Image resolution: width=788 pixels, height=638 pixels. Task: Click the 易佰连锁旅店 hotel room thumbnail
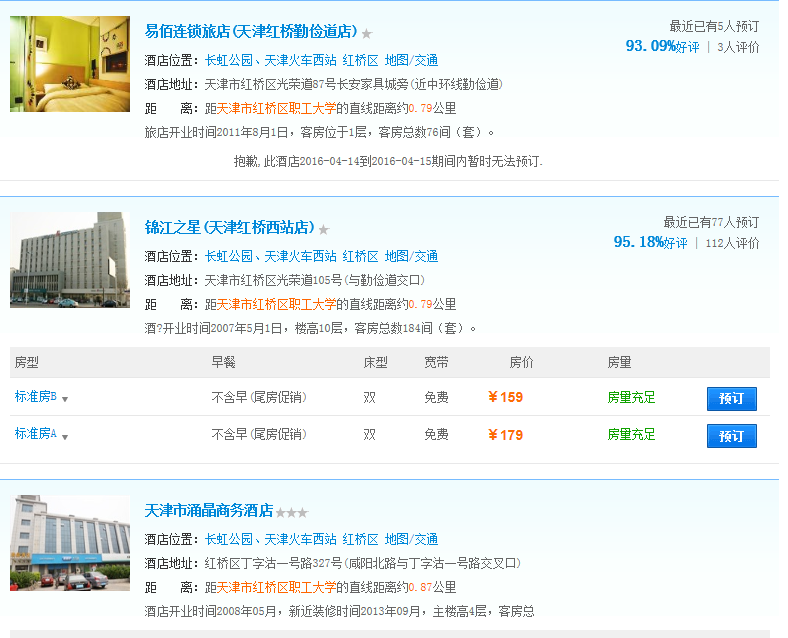point(70,64)
